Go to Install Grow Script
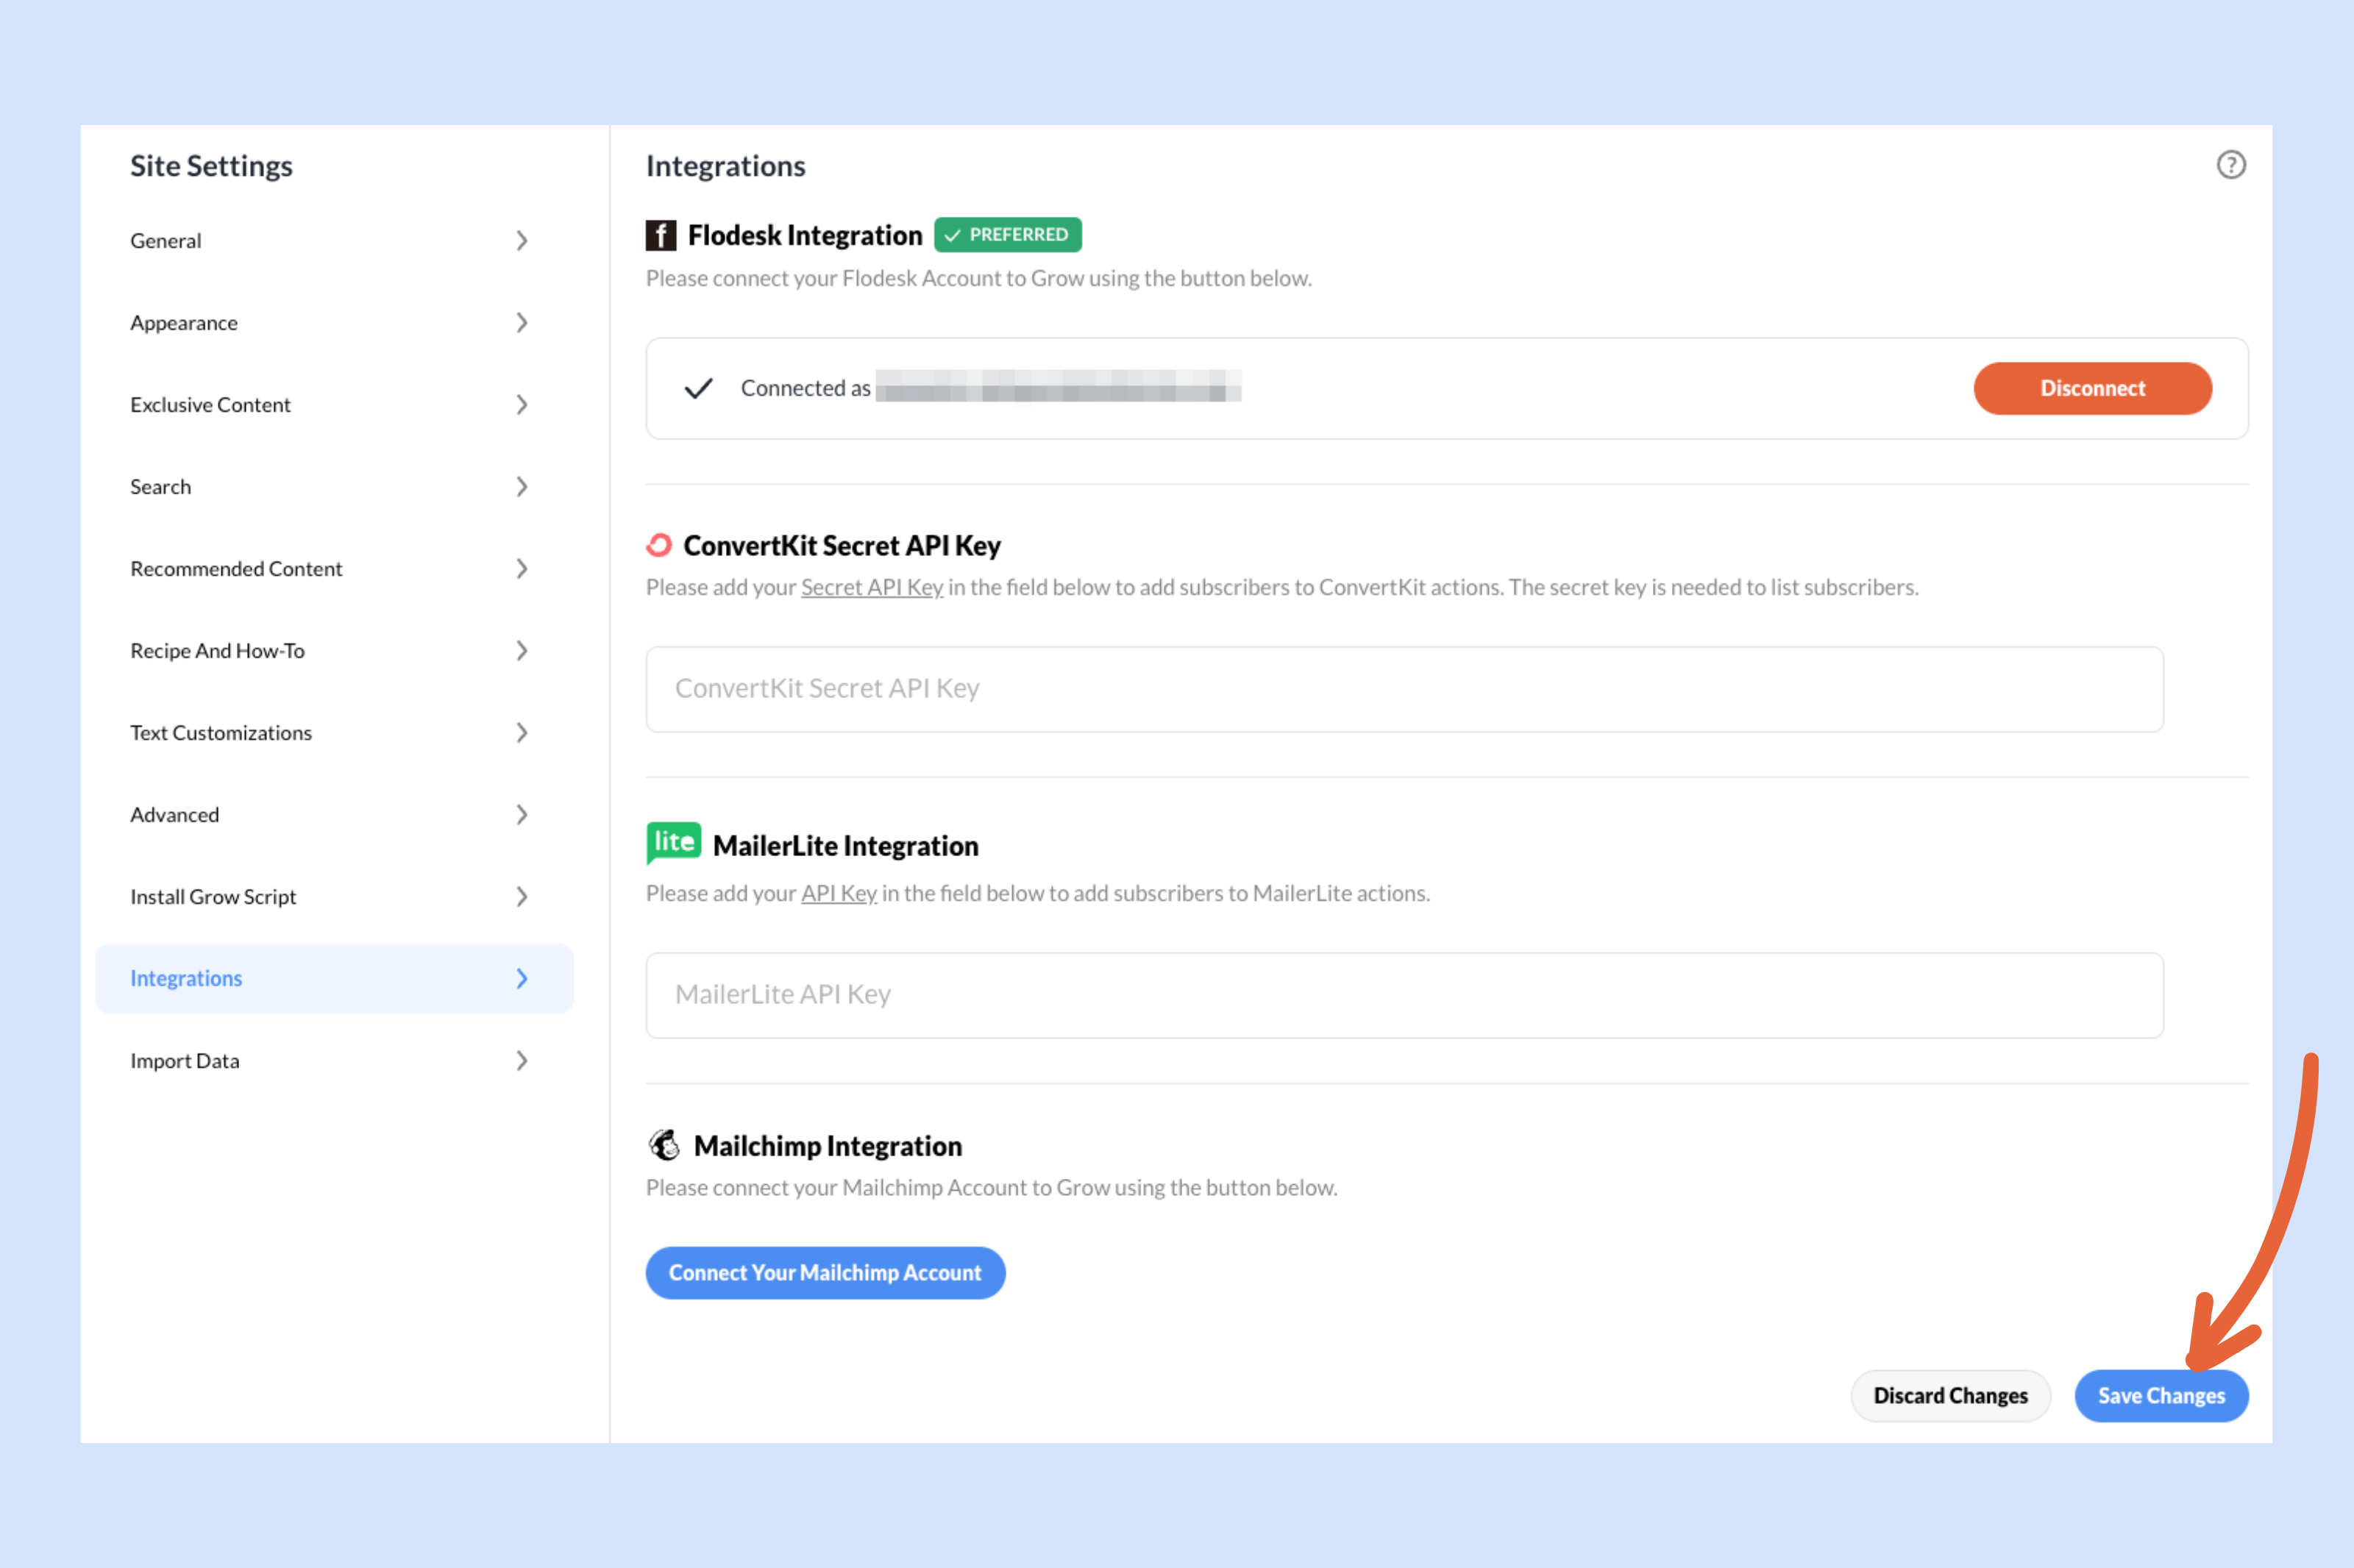 click(x=334, y=897)
